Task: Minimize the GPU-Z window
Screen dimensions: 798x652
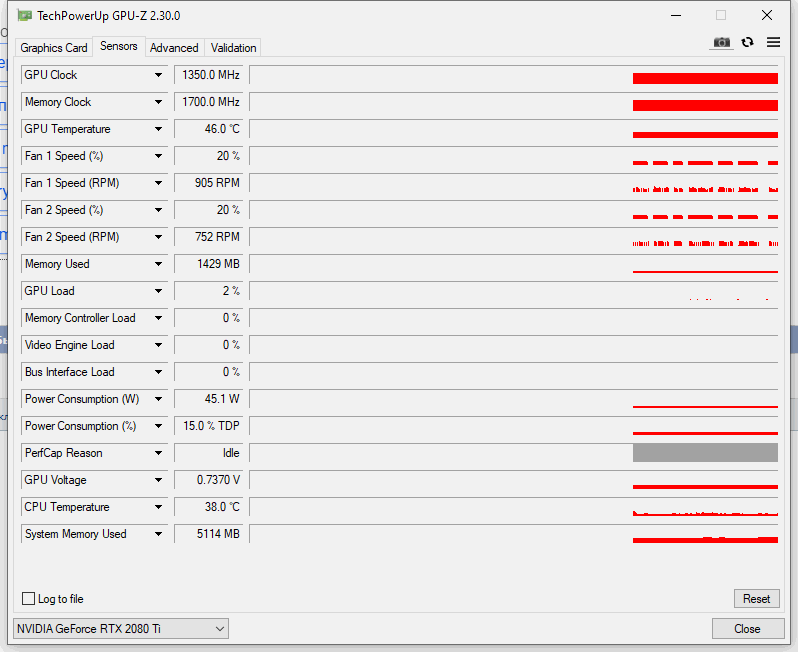Action: pos(676,15)
